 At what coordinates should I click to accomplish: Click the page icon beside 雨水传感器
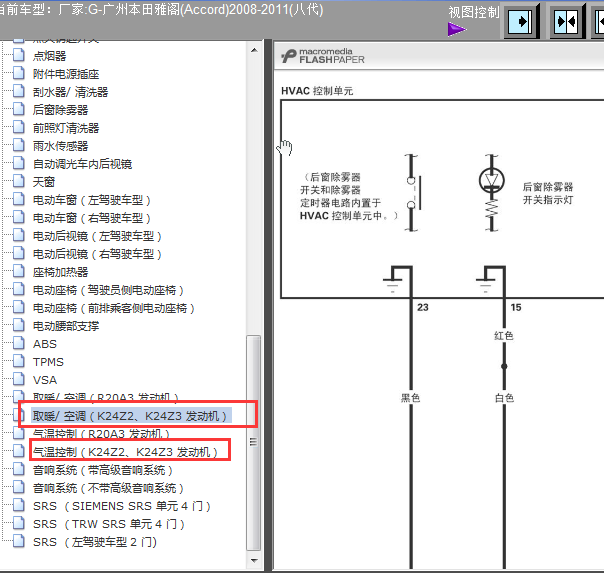click(x=18, y=145)
